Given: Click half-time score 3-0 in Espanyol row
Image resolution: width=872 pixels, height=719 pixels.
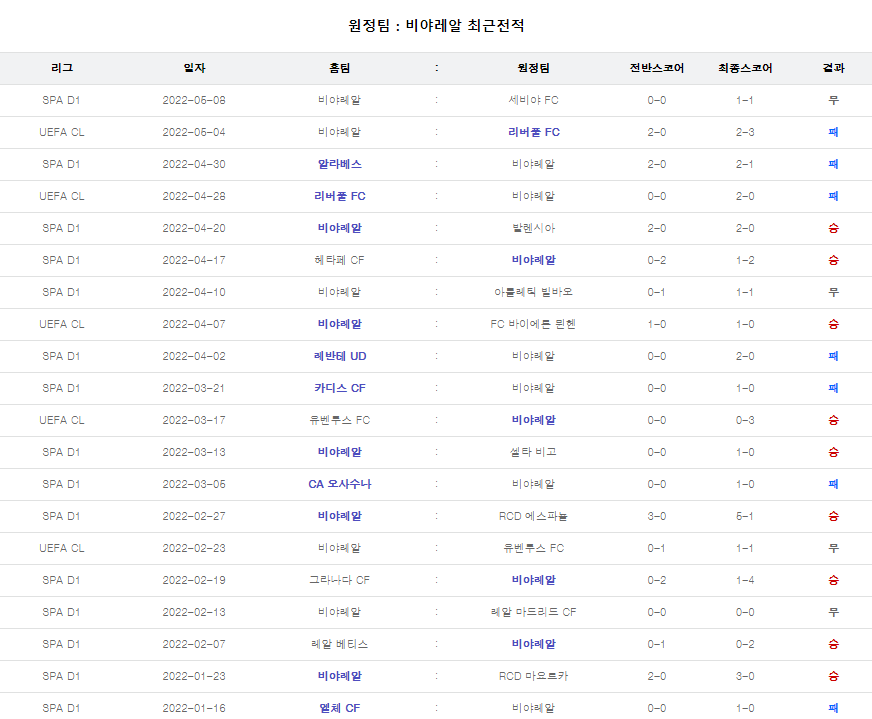Looking at the screenshot, I should (x=657, y=516).
